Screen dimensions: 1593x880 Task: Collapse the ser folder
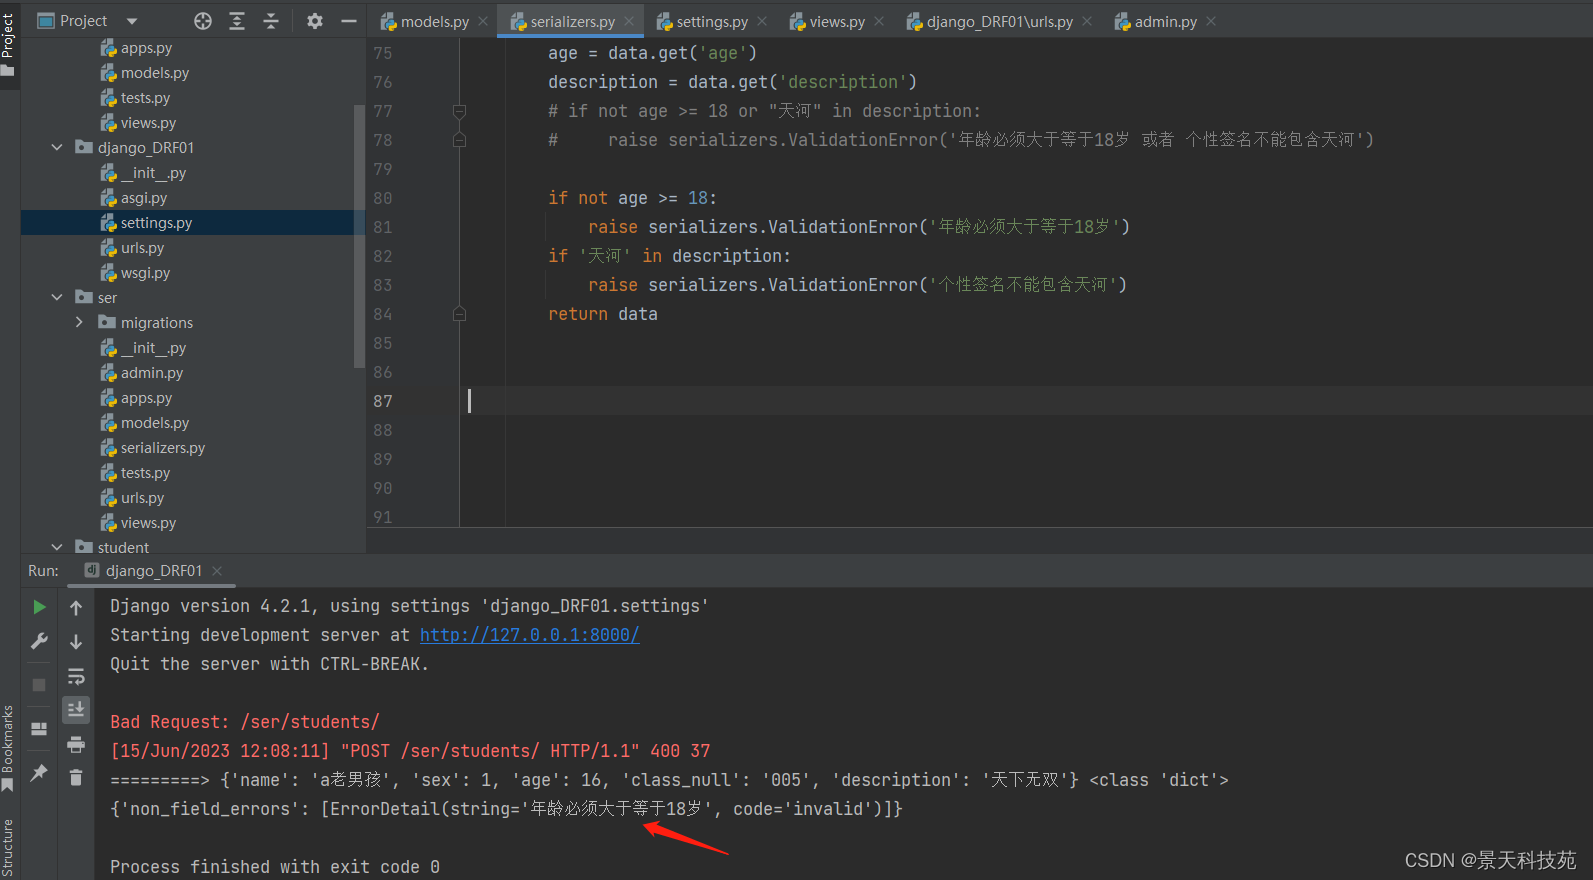point(57,298)
